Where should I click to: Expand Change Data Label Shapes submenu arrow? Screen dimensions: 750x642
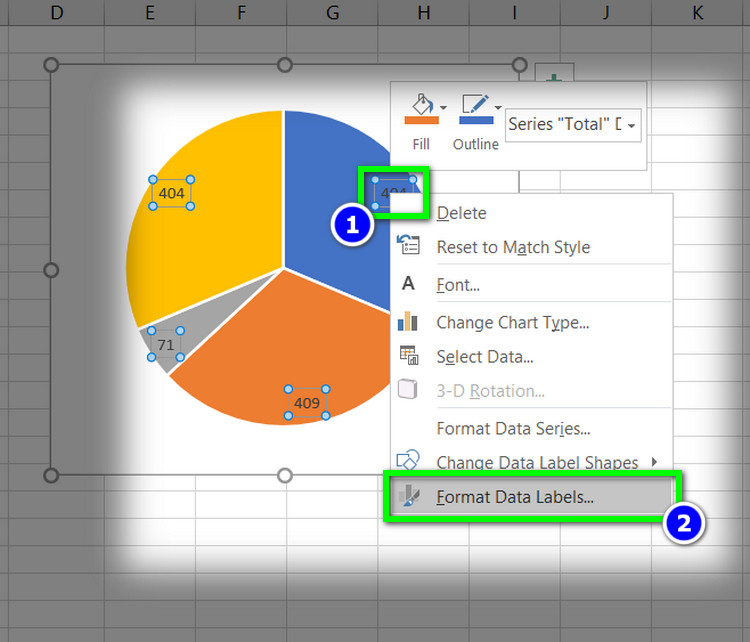click(654, 462)
